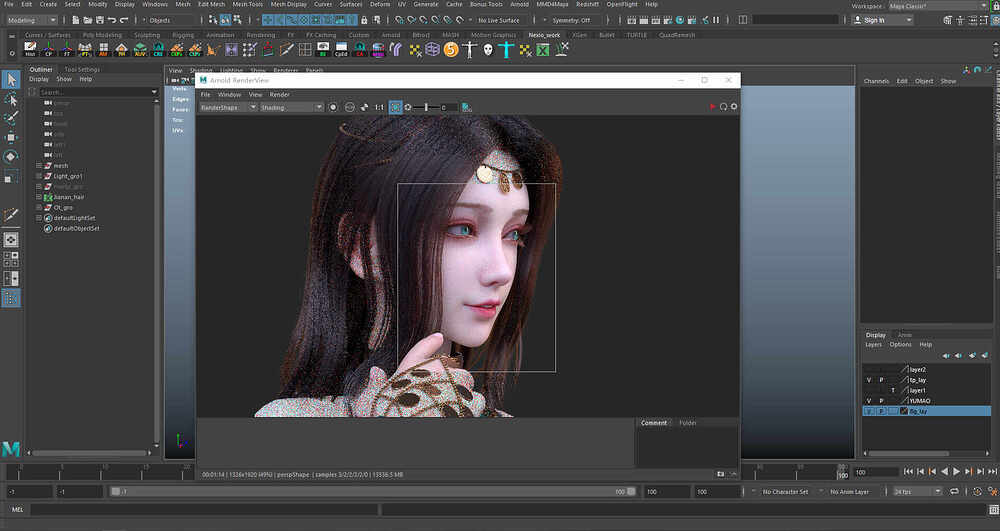Open the Sign In dropdown
This screenshot has height=531, width=1000.
click(x=883, y=20)
